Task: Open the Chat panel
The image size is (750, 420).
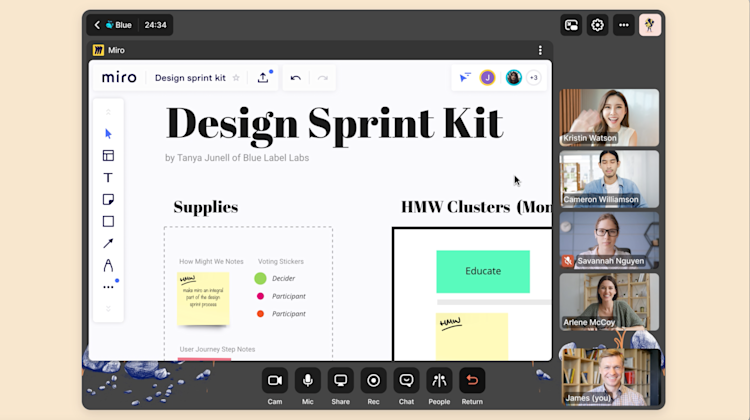Action: pos(406,381)
